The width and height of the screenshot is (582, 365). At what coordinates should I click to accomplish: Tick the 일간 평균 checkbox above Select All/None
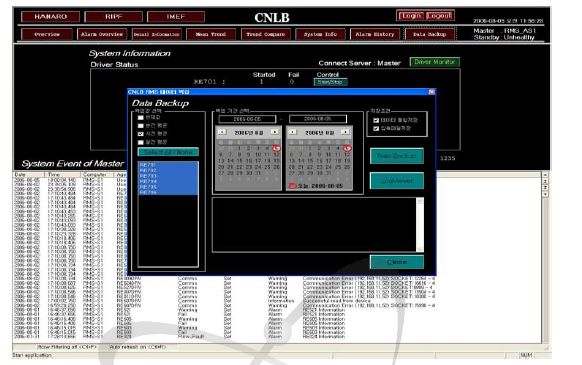(141, 142)
